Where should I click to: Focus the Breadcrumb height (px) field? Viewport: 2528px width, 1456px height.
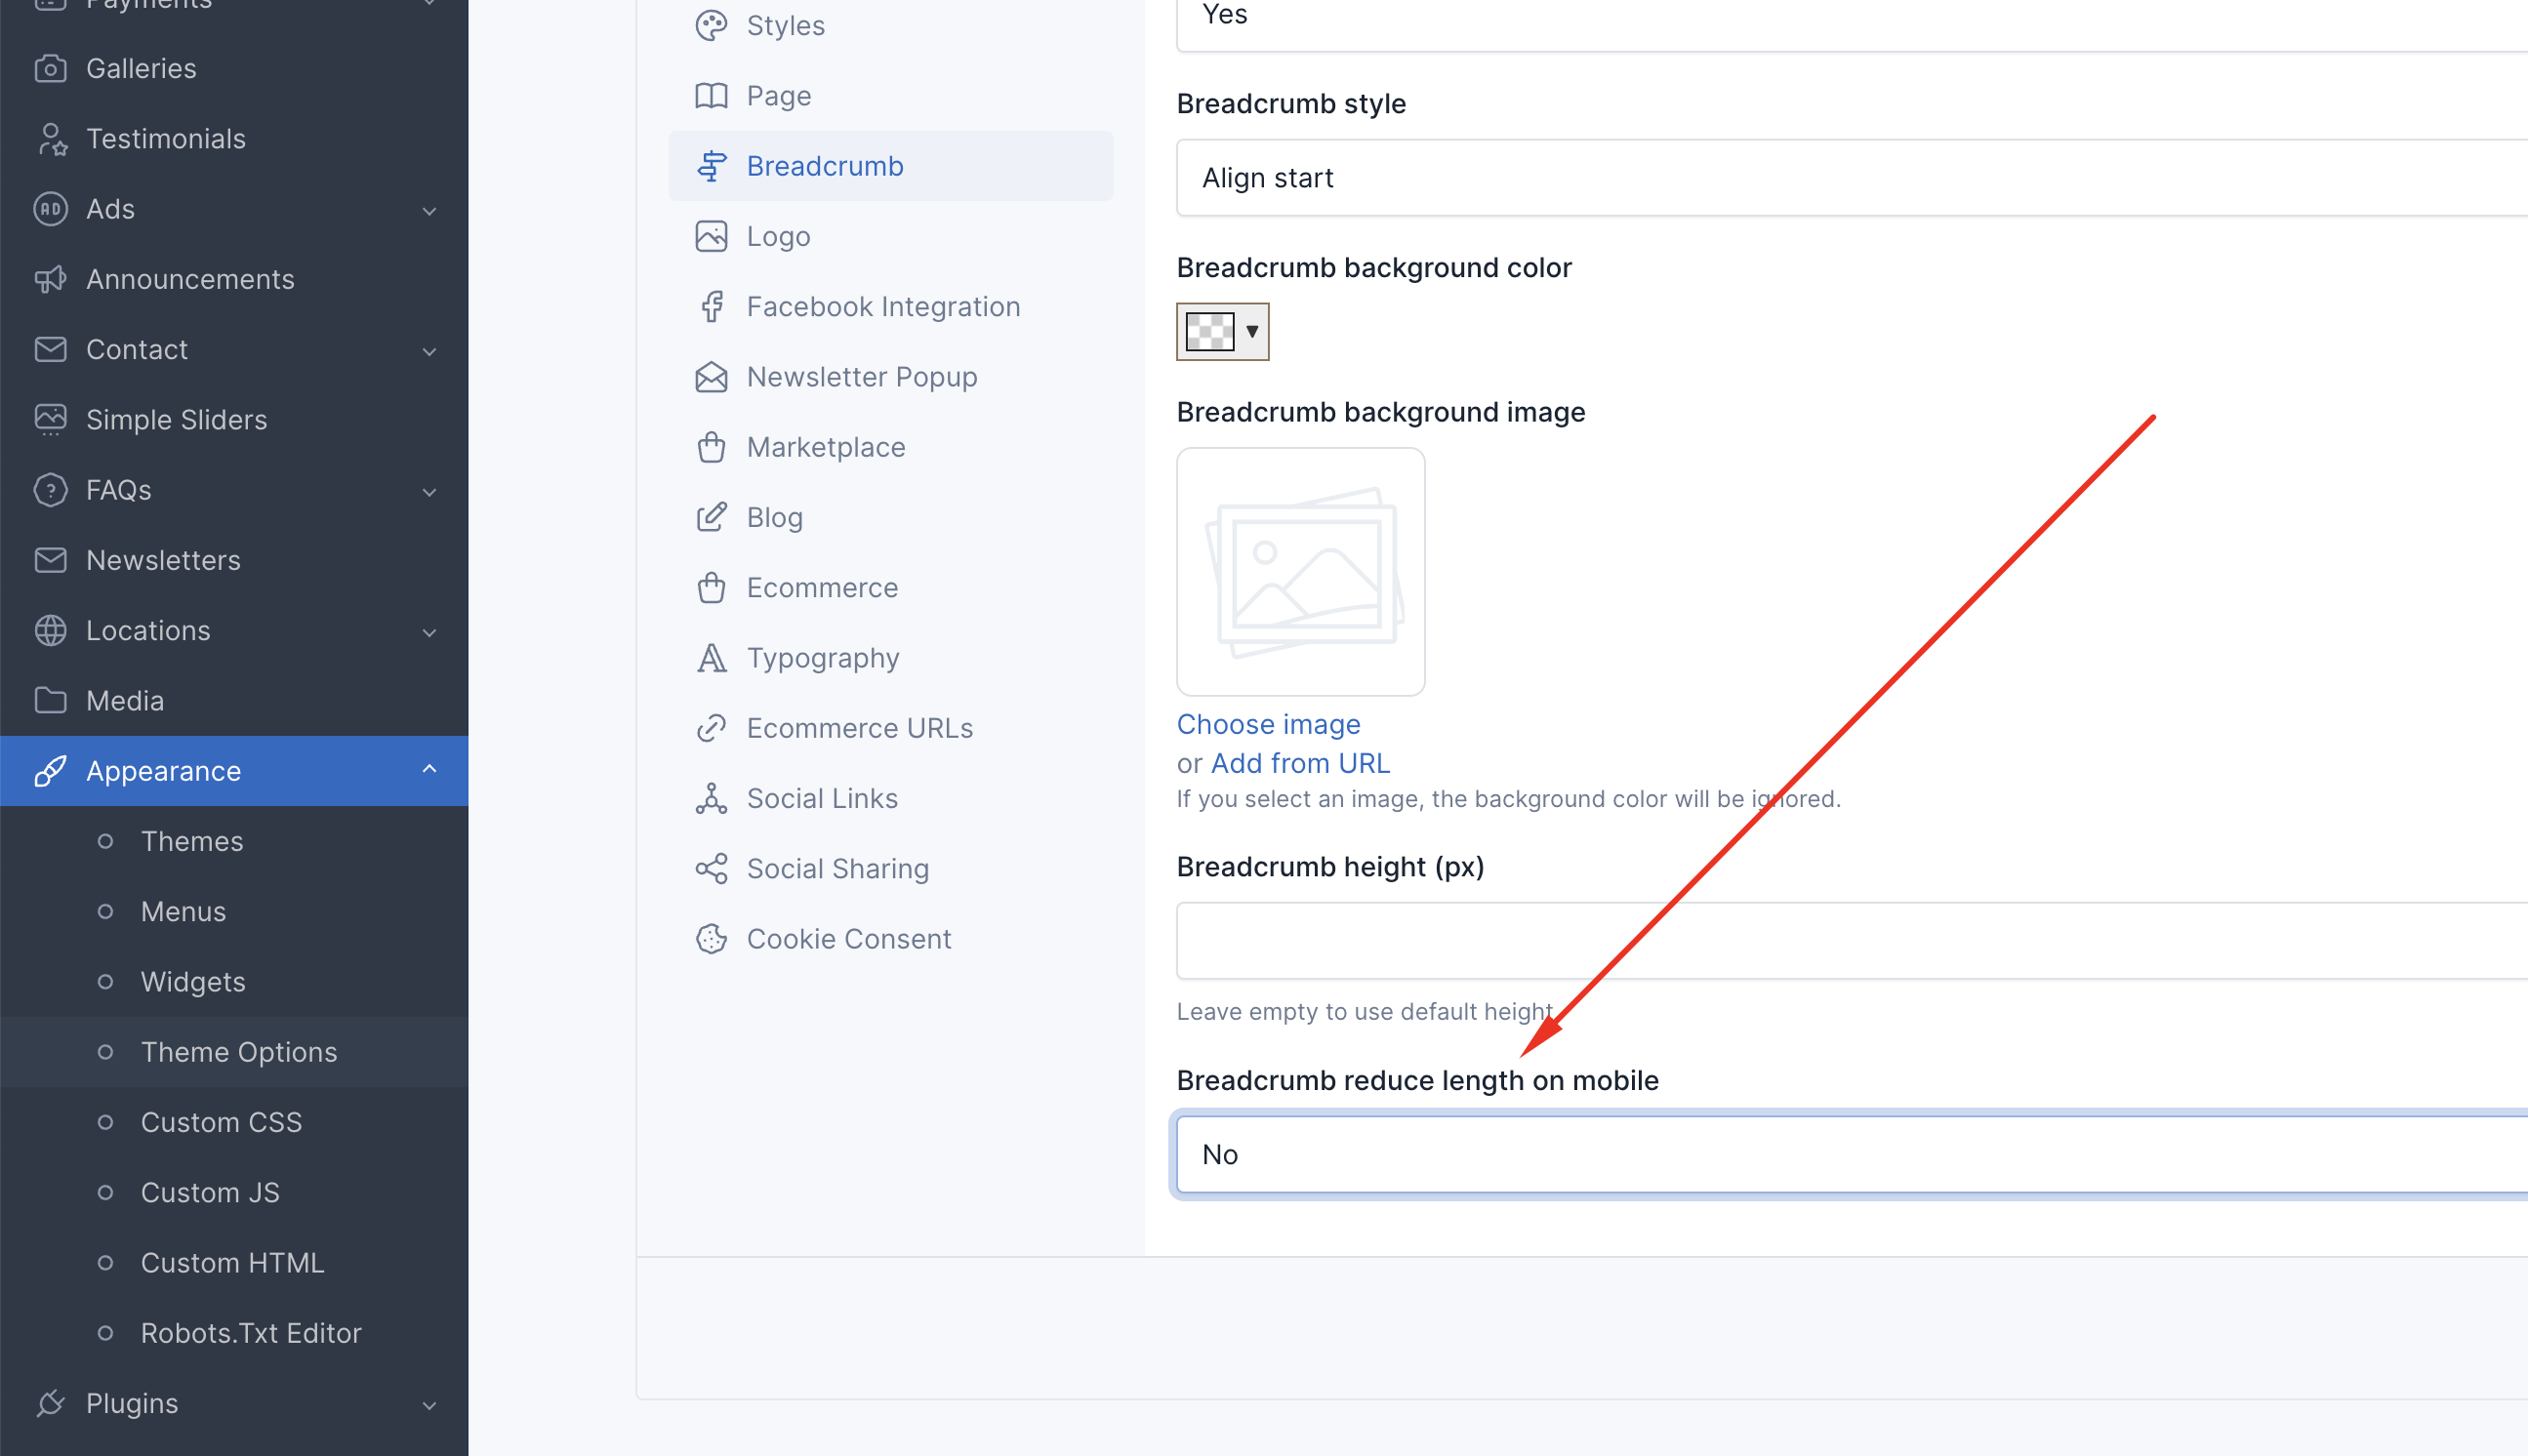pos(1852,940)
